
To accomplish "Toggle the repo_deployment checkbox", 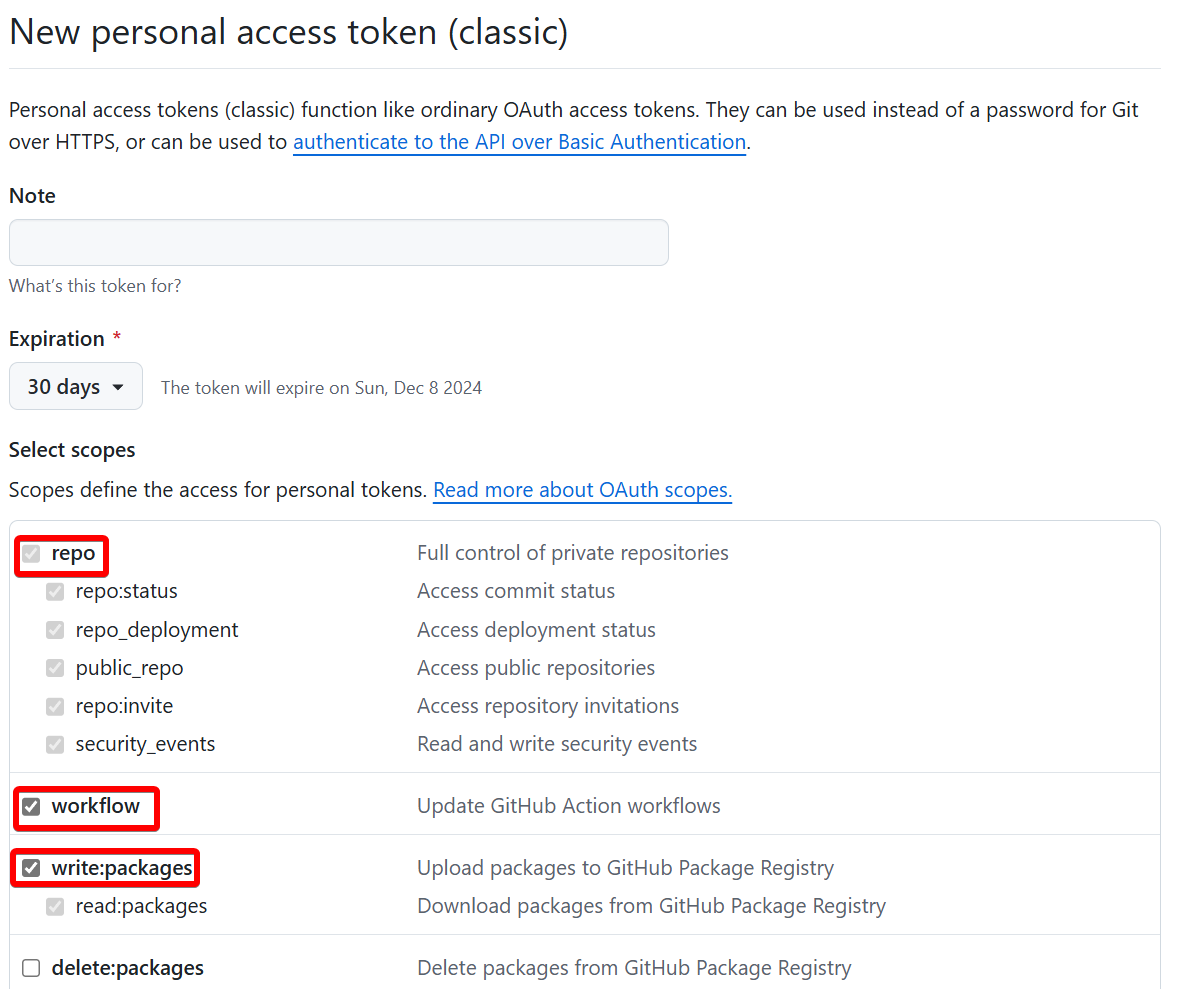I will [55, 631].
